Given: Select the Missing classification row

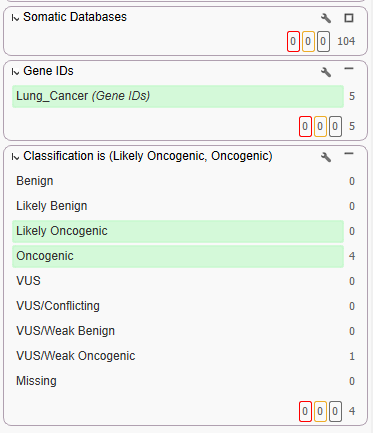Looking at the screenshot, I should (178, 381).
